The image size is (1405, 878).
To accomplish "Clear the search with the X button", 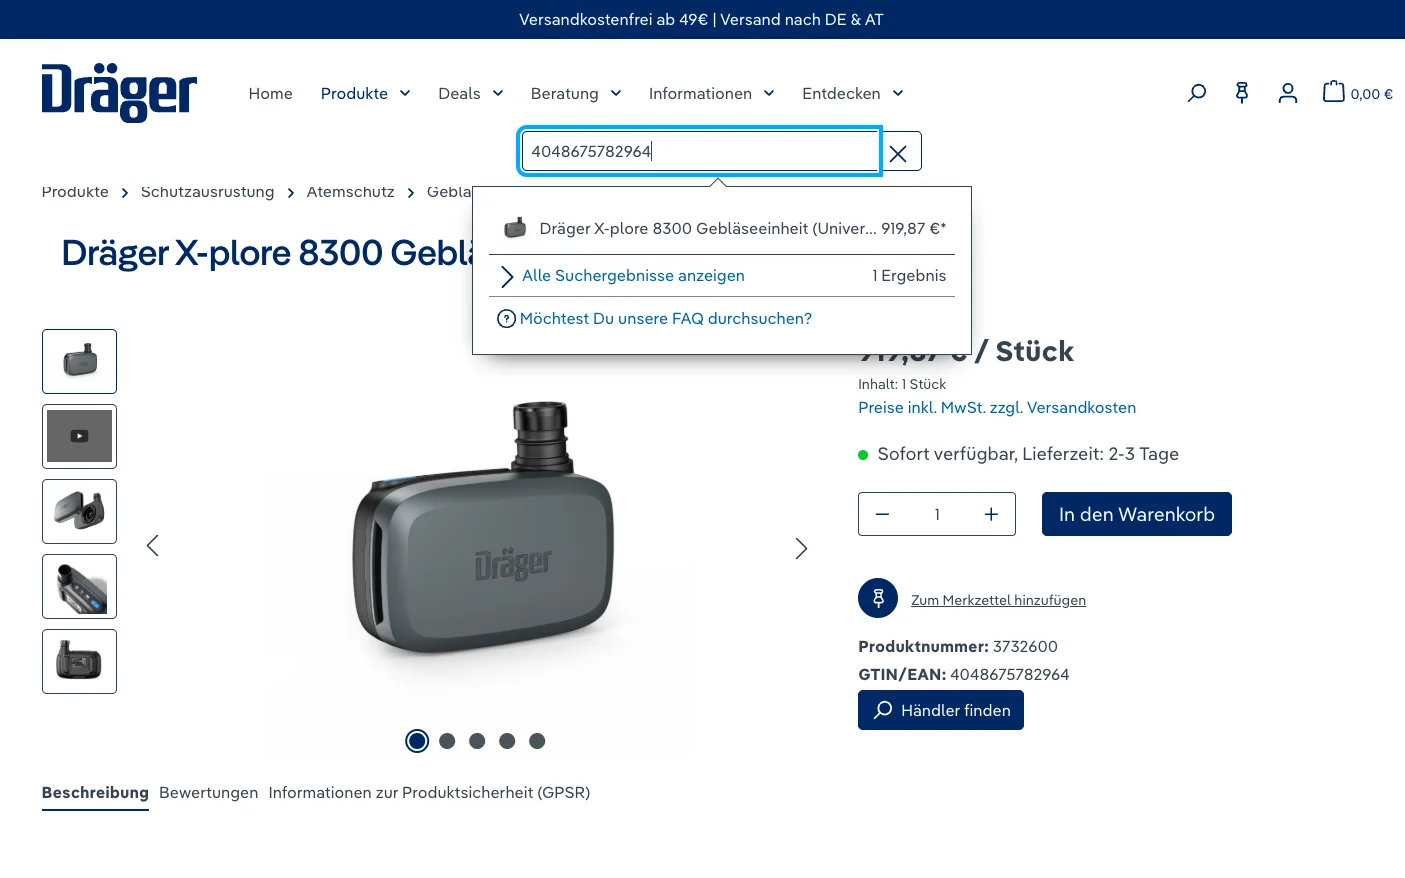I will tap(898, 152).
